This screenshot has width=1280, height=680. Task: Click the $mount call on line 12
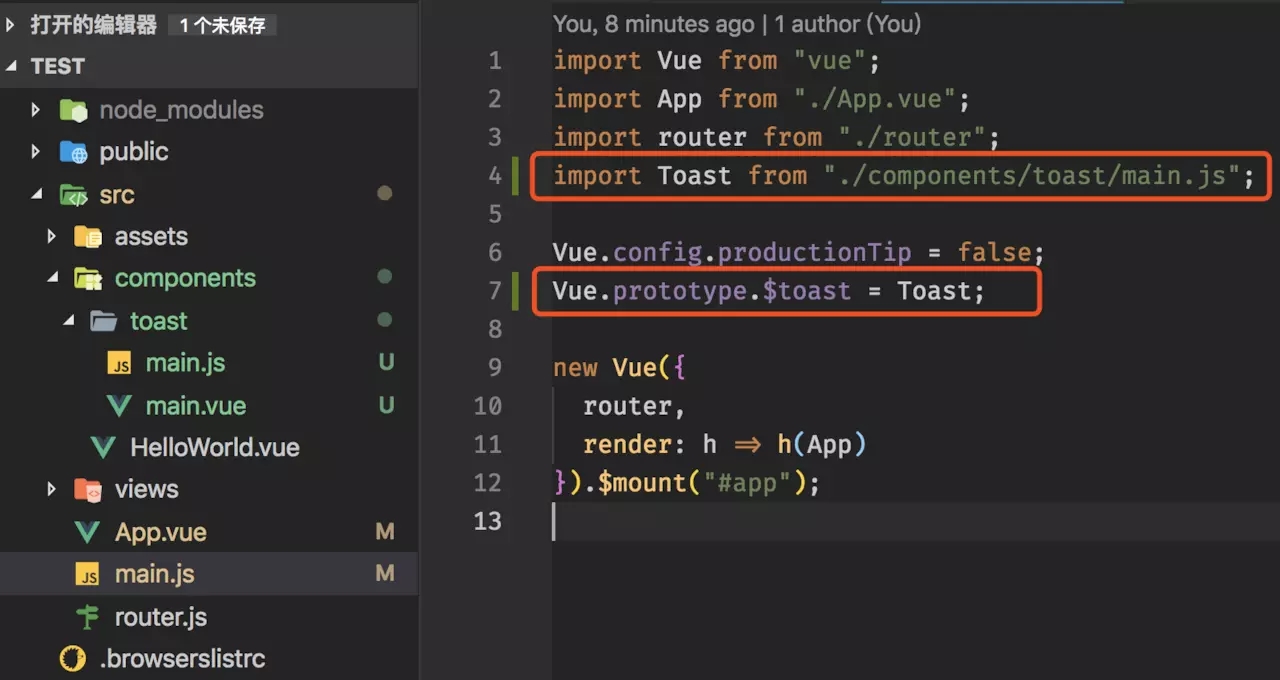click(642, 483)
